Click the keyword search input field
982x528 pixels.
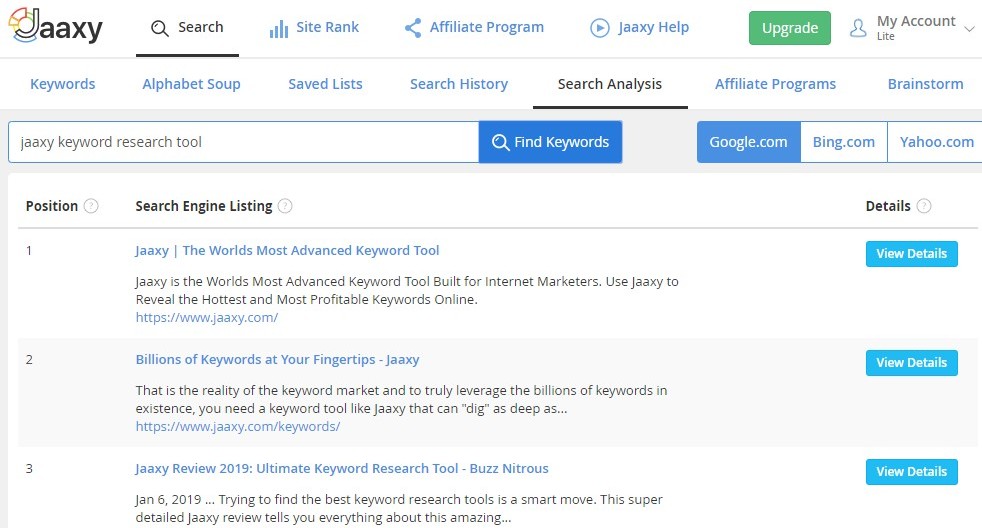pos(244,142)
